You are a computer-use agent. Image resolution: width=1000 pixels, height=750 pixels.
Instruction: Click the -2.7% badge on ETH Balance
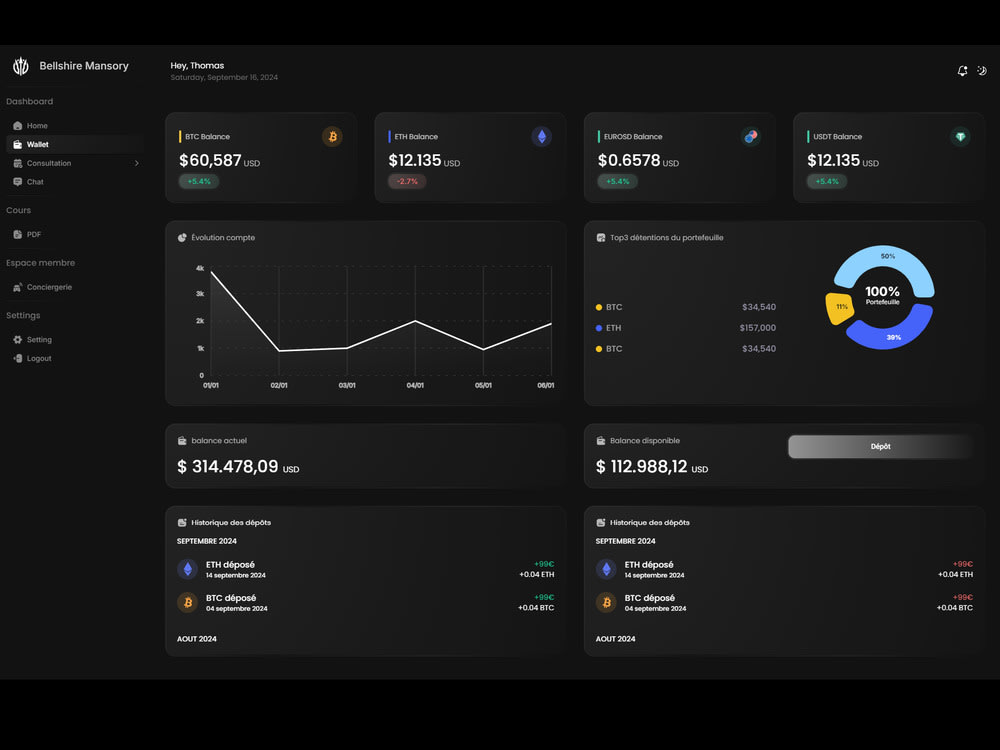click(x=407, y=181)
